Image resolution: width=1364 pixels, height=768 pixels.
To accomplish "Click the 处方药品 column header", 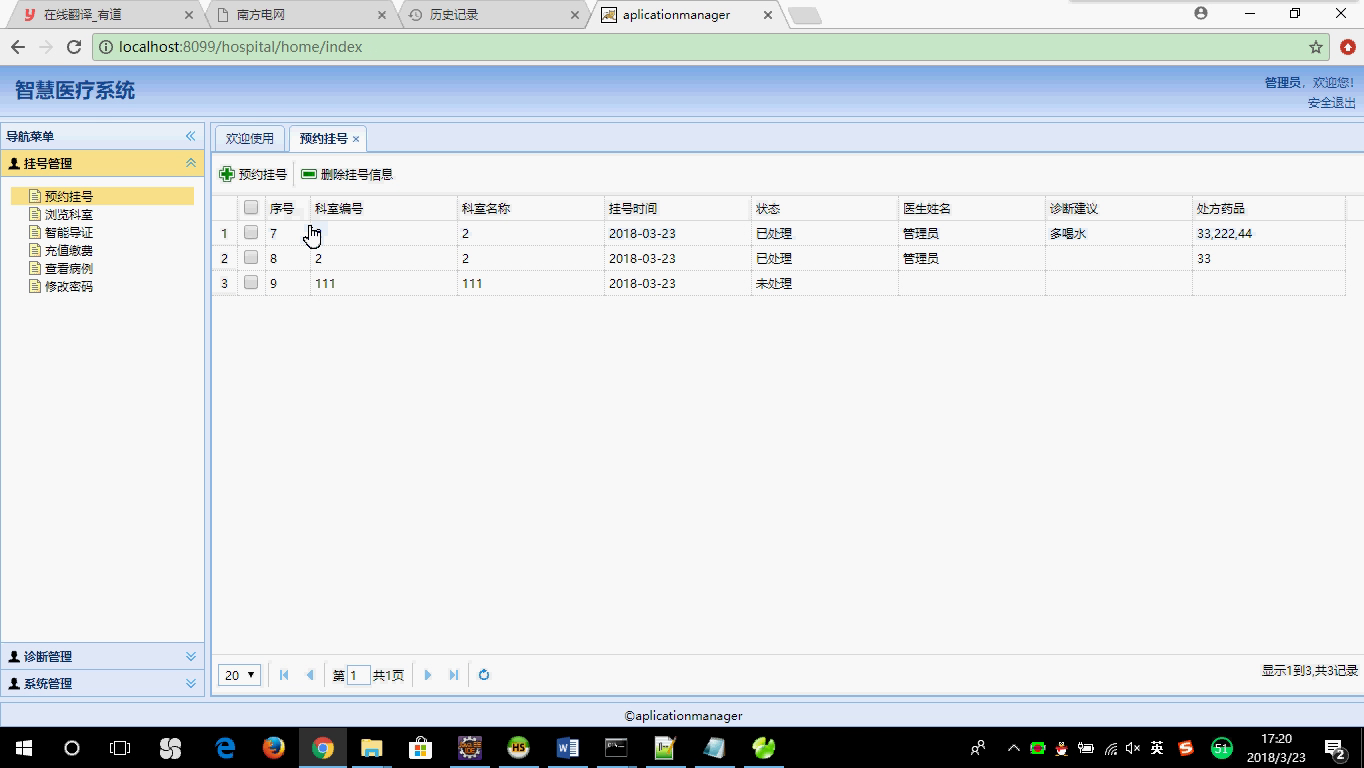I will (x=1268, y=208).
